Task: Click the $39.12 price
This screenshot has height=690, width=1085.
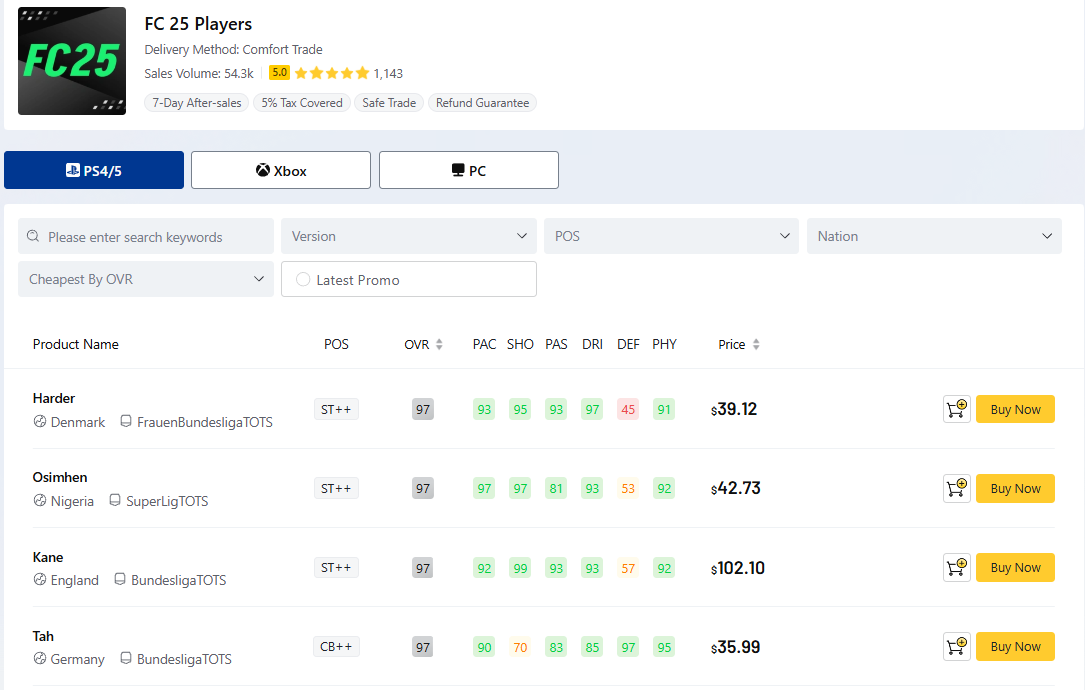Action: coord(734,409)
